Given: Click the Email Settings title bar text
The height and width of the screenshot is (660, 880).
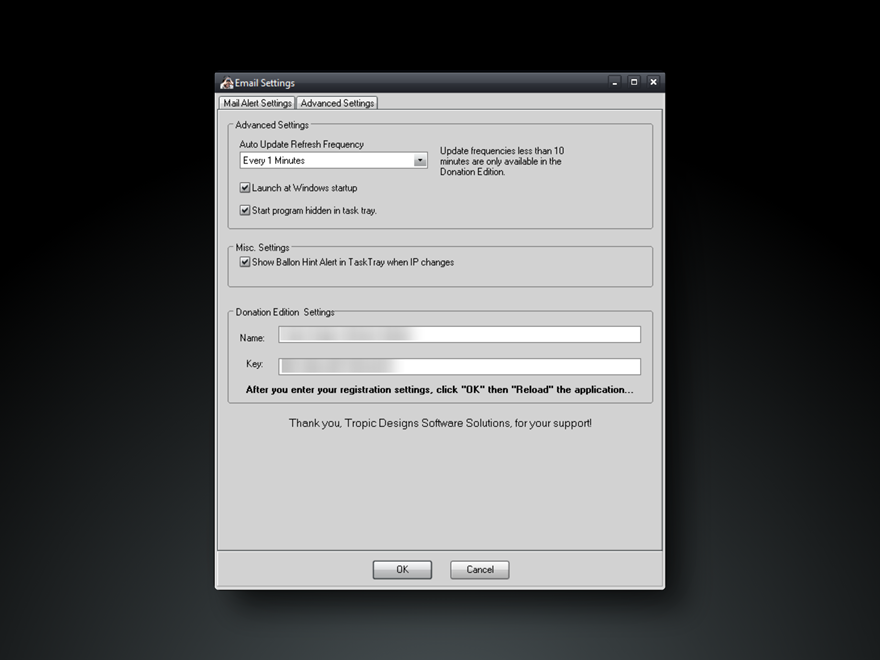Looking at the screenshot, I should pos(265,83).
